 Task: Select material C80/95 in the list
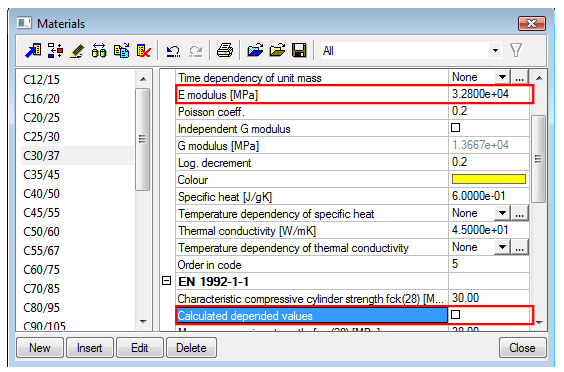(41, 308)
